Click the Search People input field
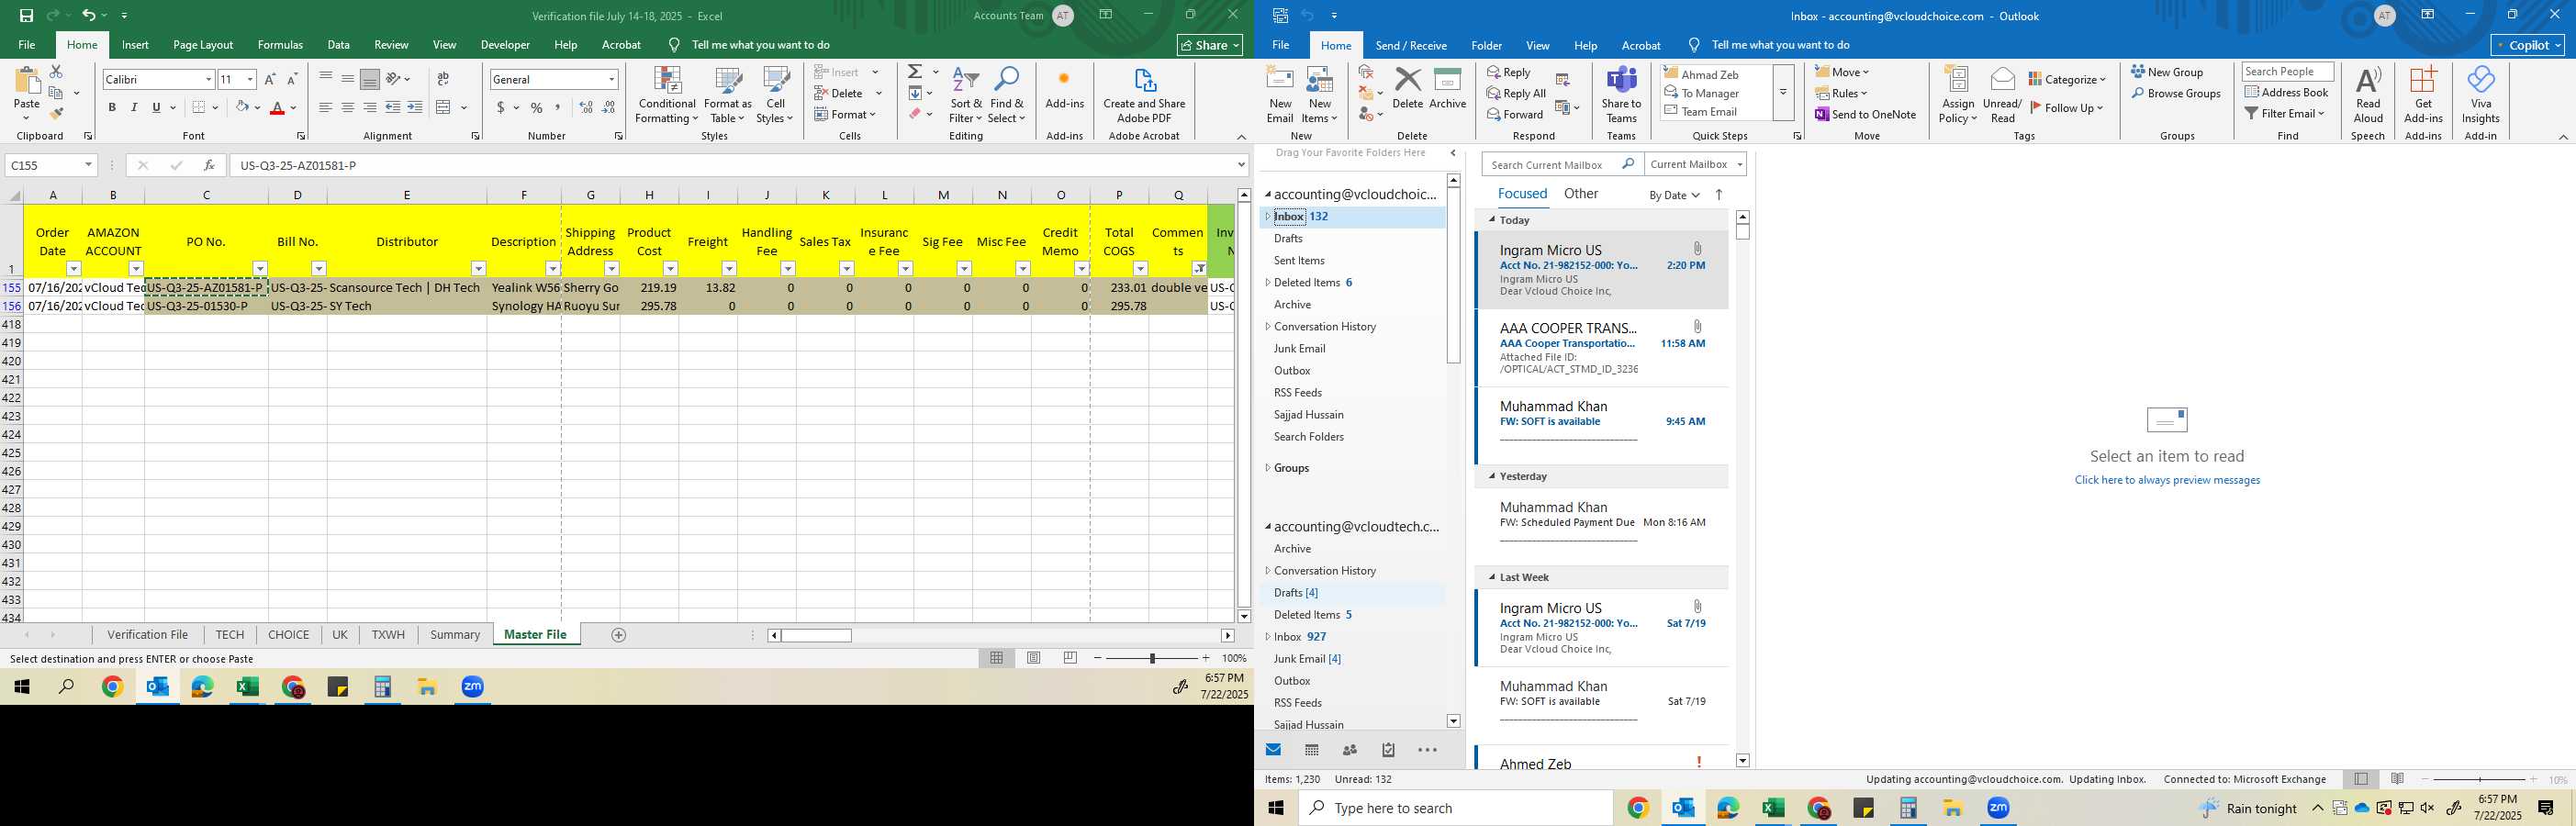Viewport: 2576px width, 826px height. pos(2287,71)
